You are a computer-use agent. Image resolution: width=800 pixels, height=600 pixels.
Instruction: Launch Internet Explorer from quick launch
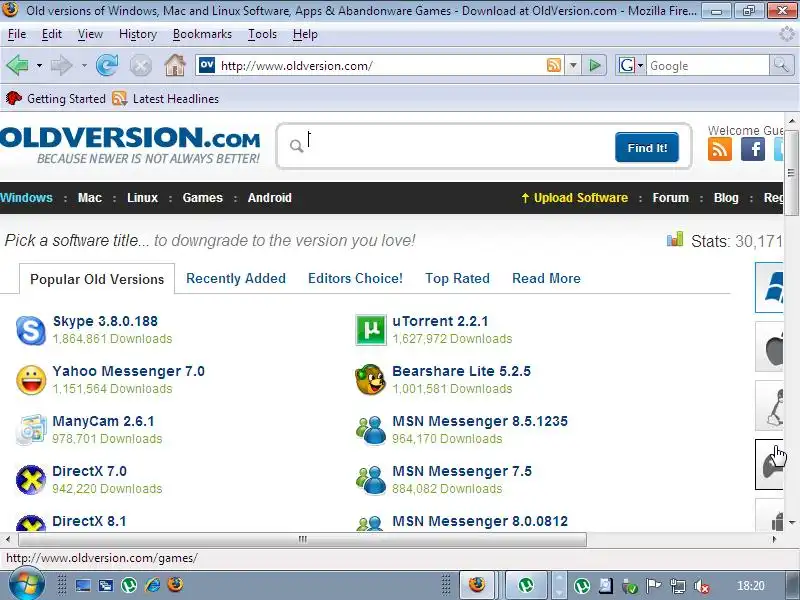[x=152, y=585]
